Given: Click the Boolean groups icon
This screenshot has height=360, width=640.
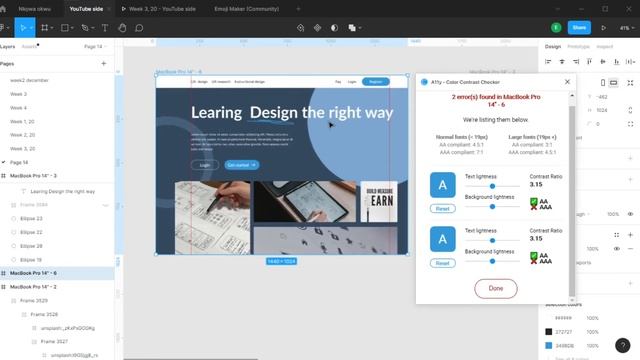Looking at the screenshot, I should click(352, 28).
